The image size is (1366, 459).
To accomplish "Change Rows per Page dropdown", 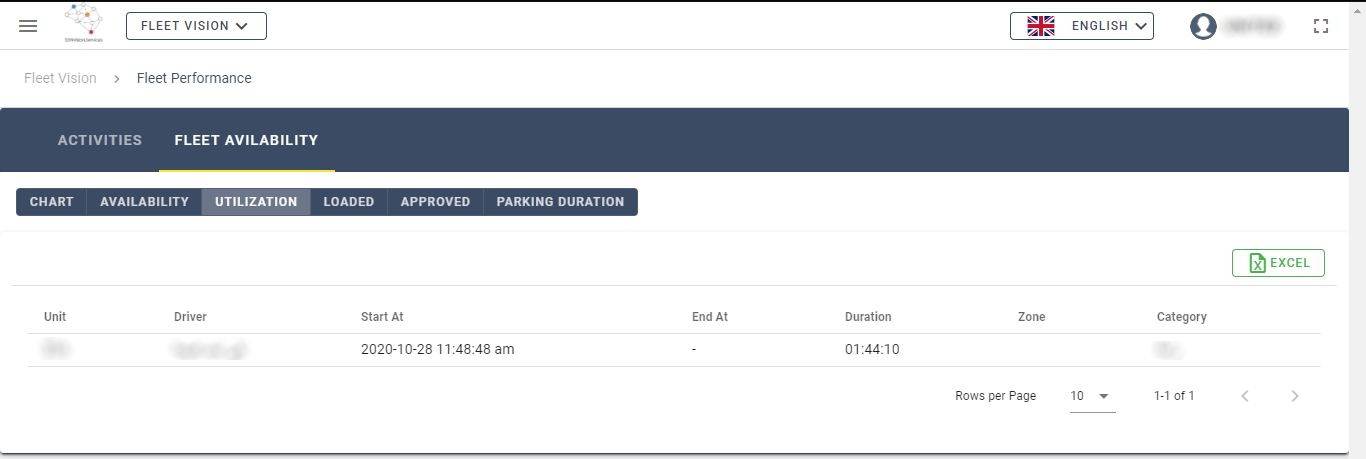I will pyautogui.click(x=1091, y=396).
